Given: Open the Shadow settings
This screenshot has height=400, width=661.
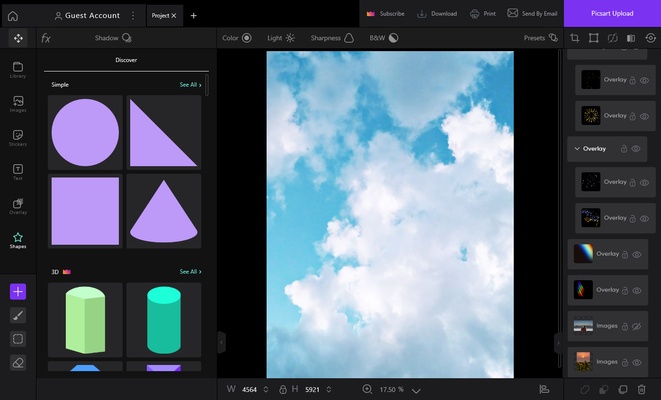Looking at the screenshot, I should pyautogui.click(x=113, y=38).
